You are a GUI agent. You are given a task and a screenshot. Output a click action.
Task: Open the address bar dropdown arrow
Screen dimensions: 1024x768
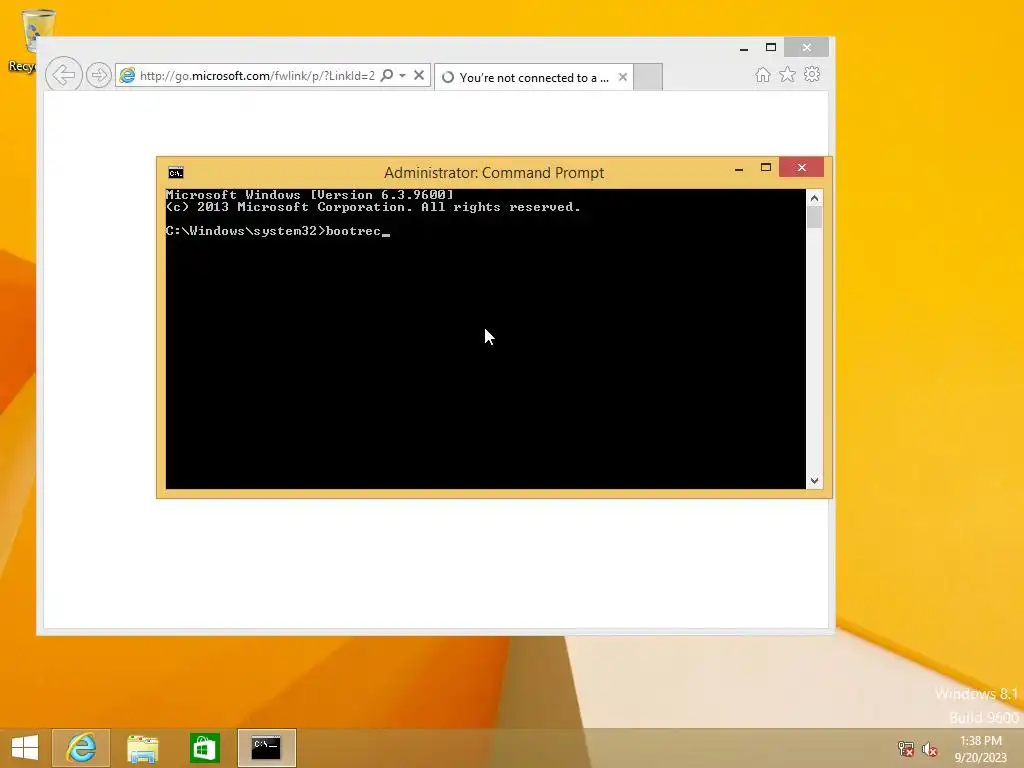point(402,76)
